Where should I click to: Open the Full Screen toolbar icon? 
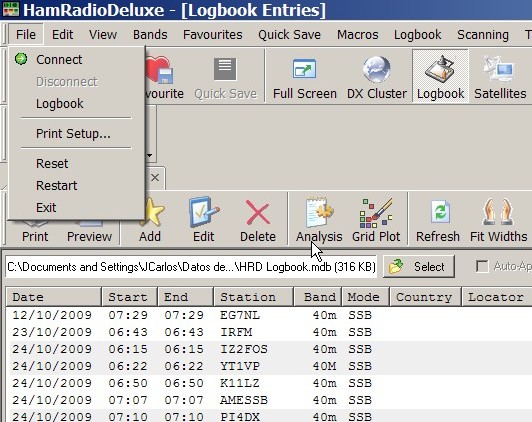(x=304, y=70)
